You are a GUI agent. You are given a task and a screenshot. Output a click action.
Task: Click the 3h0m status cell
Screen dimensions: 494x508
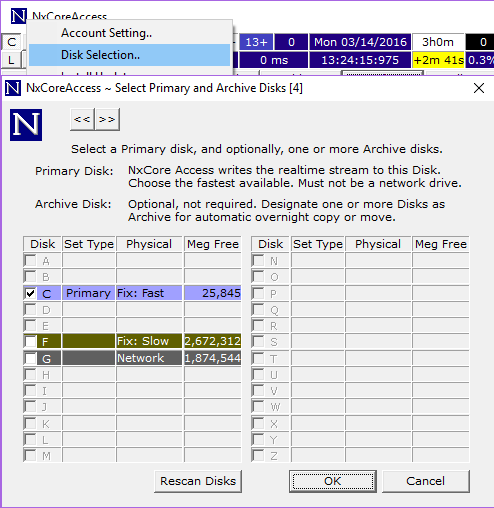(438, 42)
